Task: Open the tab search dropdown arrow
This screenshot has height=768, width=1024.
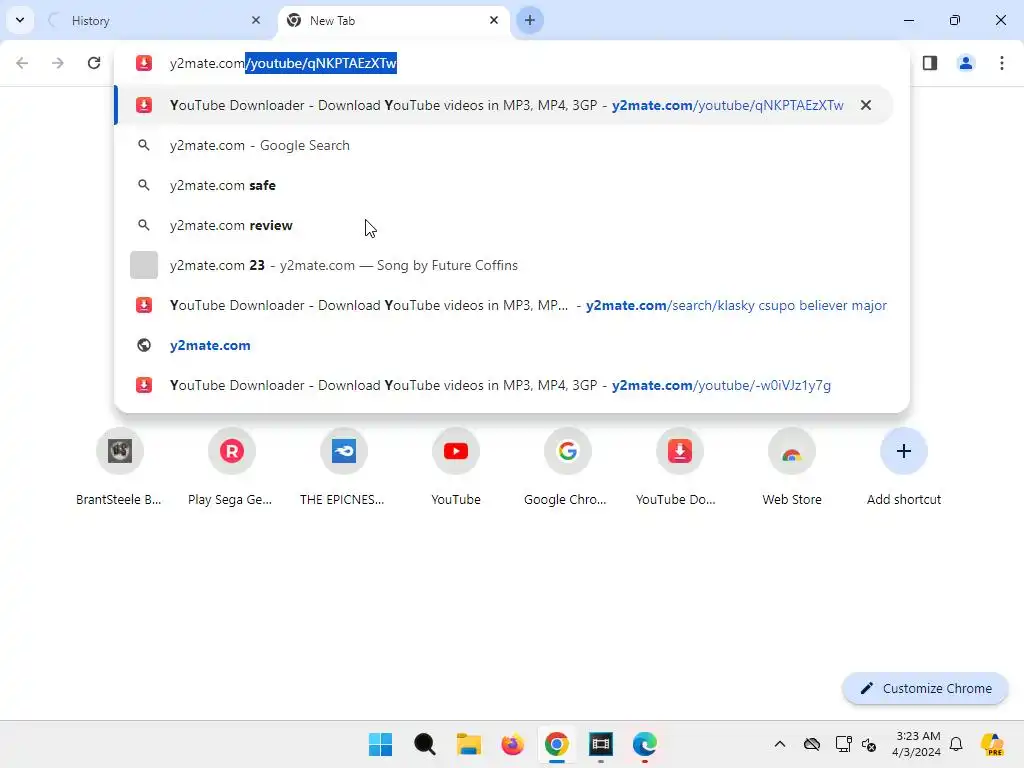Action: [20, 20]
